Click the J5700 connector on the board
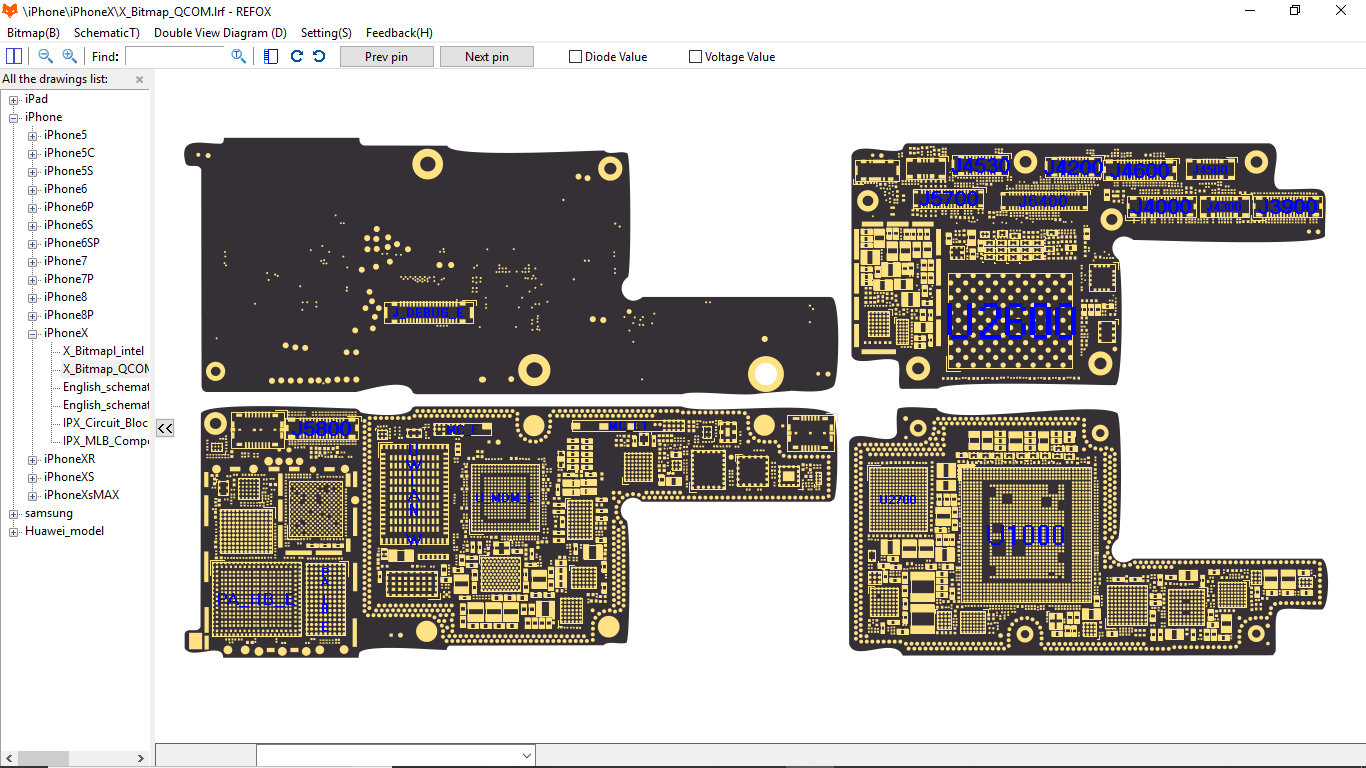This screenshot has height=768, width=1366. pyautogui.click(x=949, y=199)
